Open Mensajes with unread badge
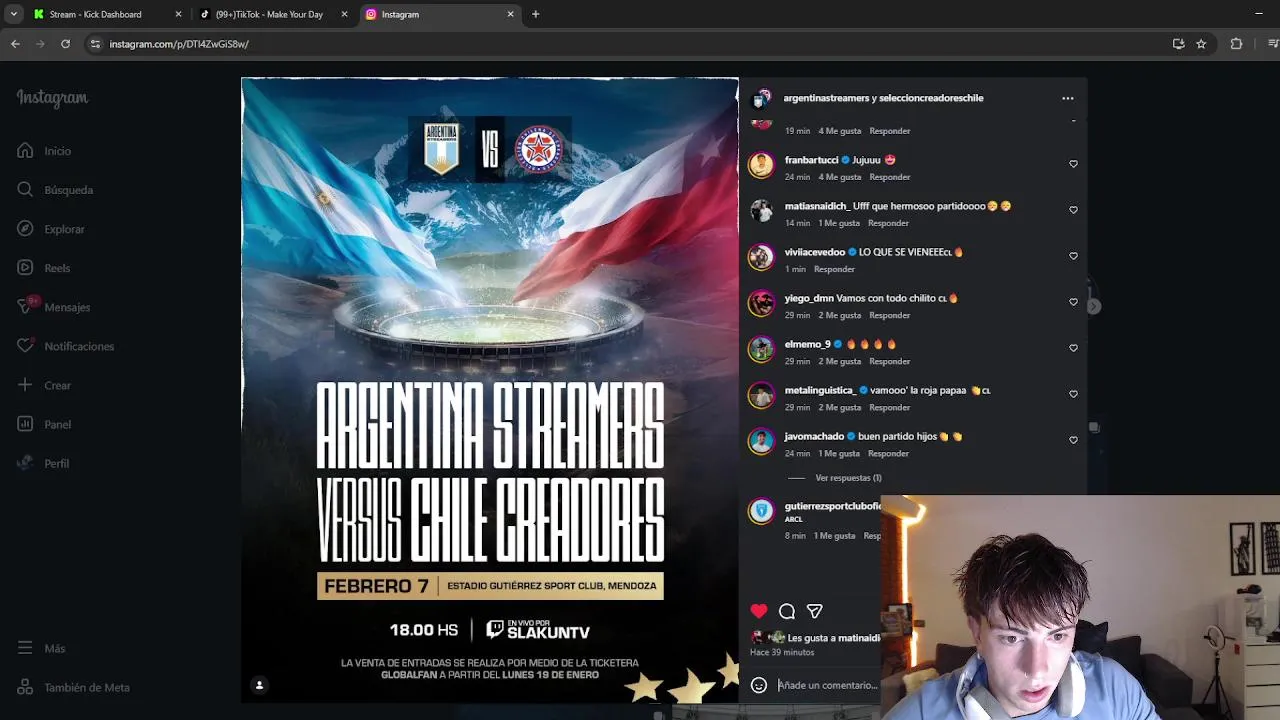 coord(53,307)
